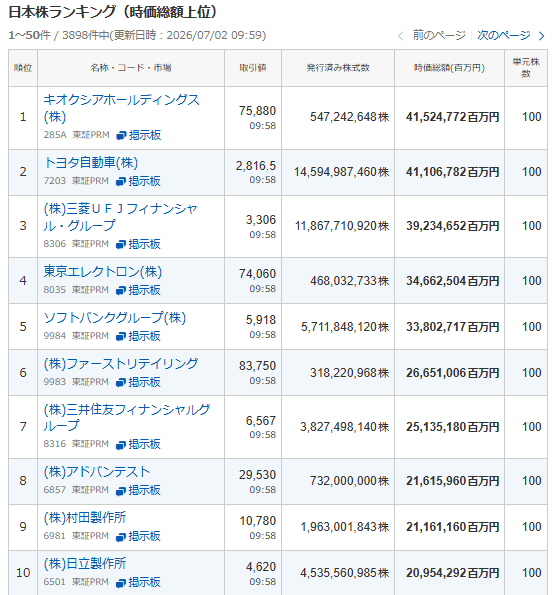Open キオクシアホールディングス(株) stock page
The height and width of the screenshot is (595, 555).
[121, 108]
